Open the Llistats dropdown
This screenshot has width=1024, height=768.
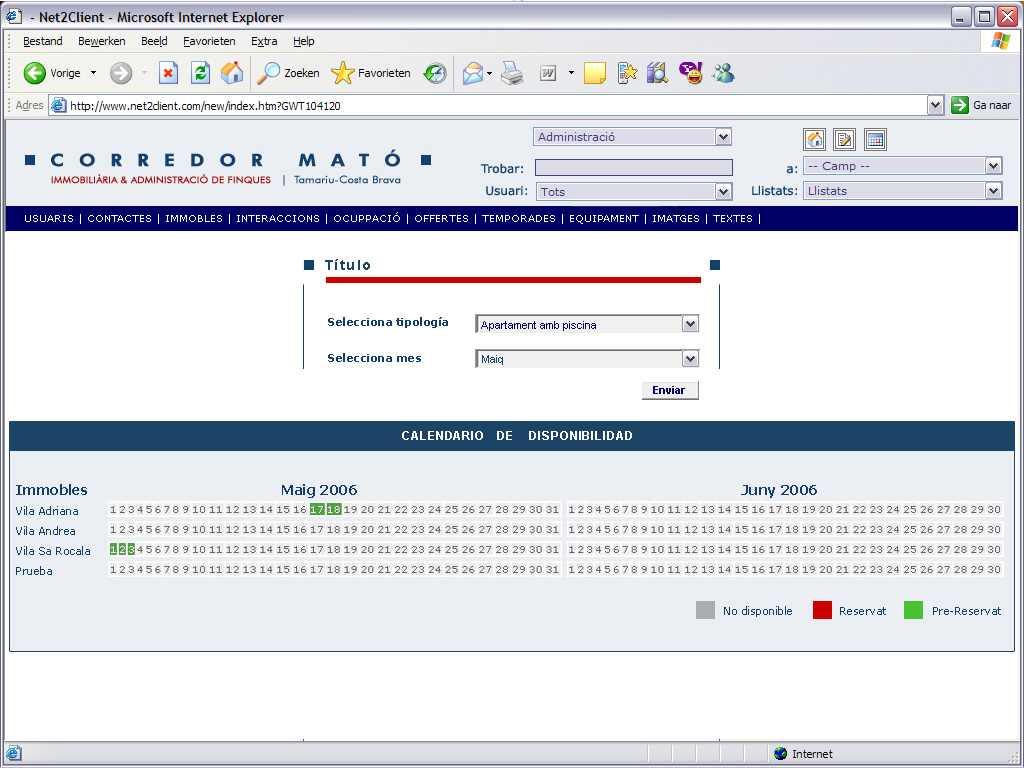coord(903,191)
